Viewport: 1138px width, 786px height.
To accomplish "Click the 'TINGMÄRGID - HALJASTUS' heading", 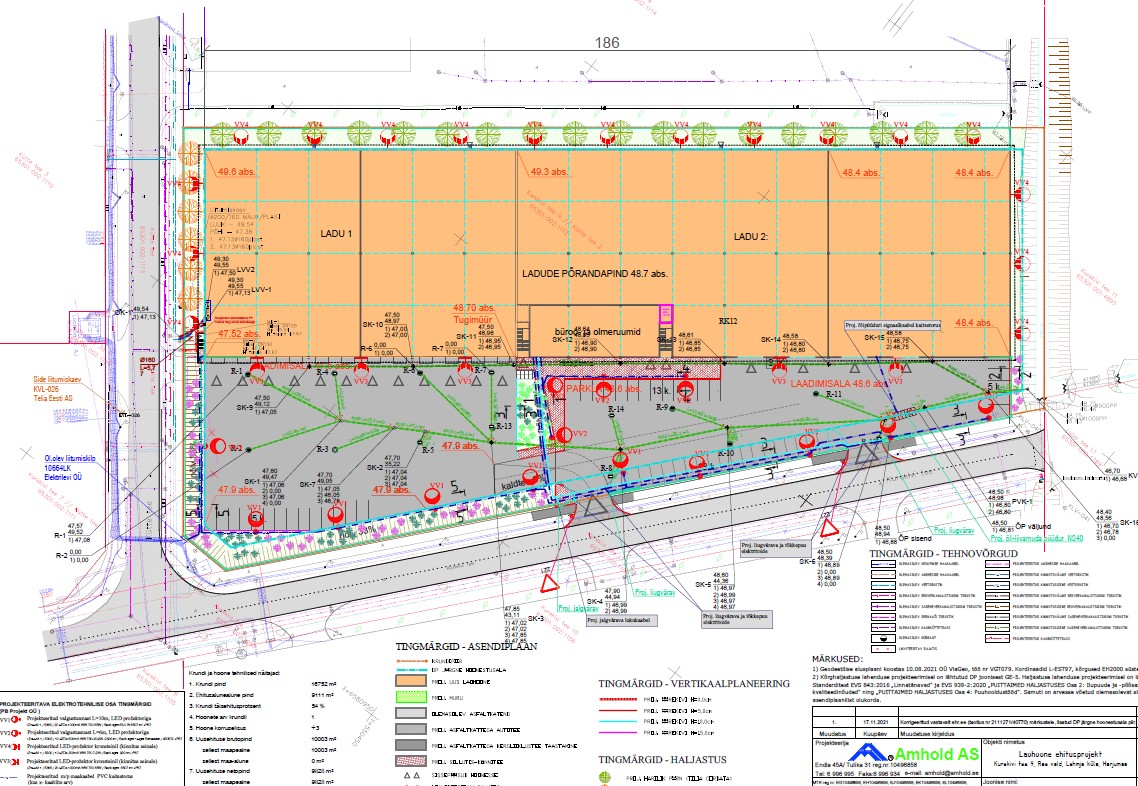I will (x=663, y=759).
